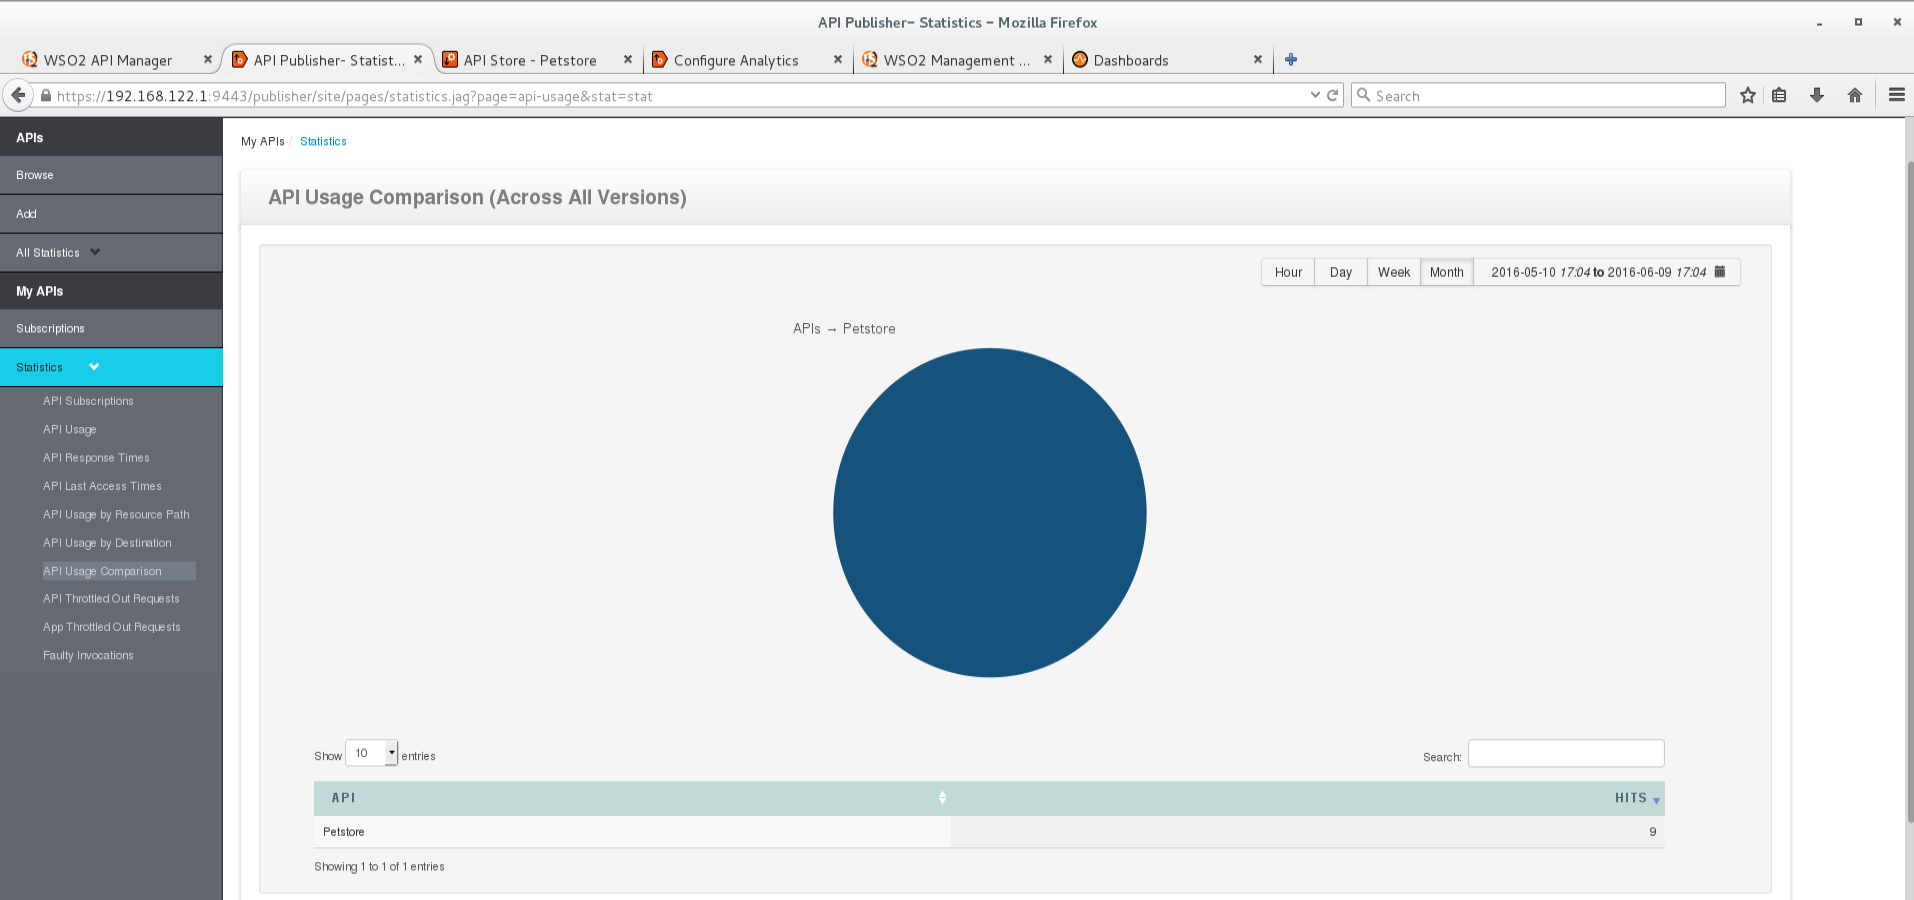
Task: Open API Usage by Destination
Action: coord(107,543)
